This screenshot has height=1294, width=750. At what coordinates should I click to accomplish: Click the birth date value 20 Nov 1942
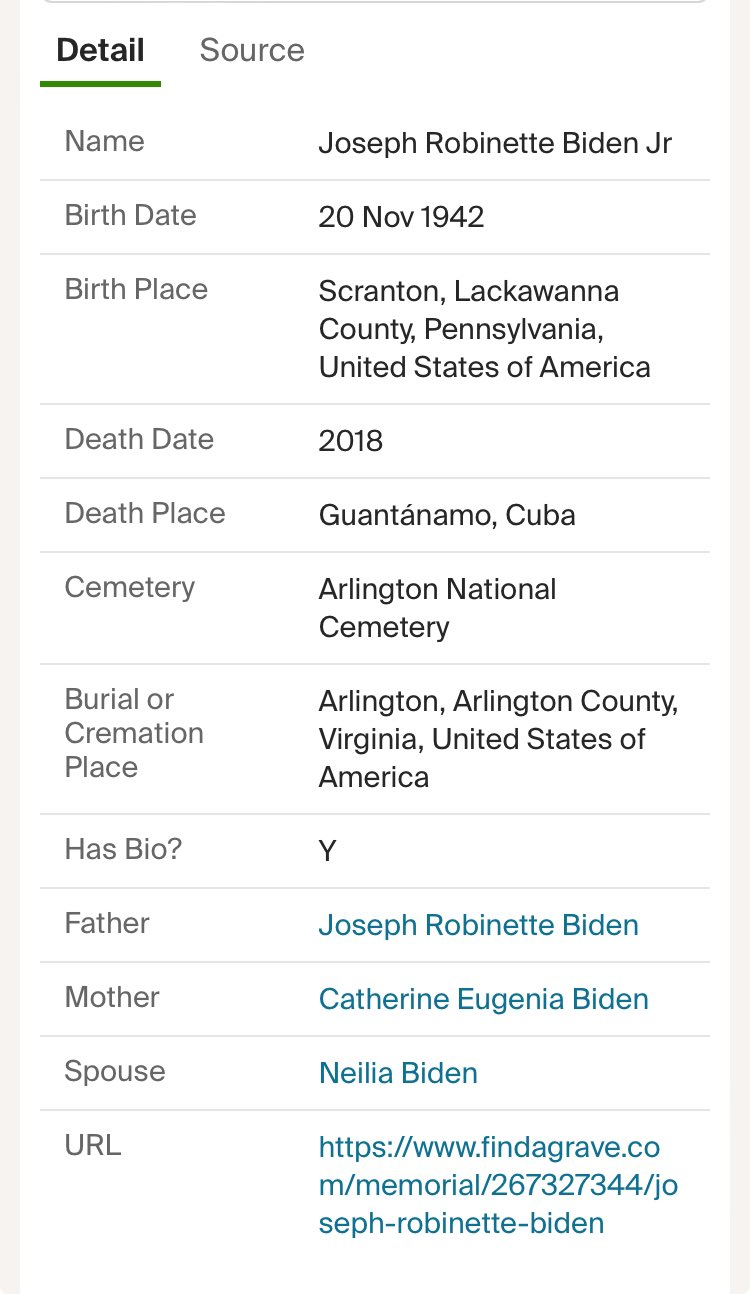tap(401, 217)
